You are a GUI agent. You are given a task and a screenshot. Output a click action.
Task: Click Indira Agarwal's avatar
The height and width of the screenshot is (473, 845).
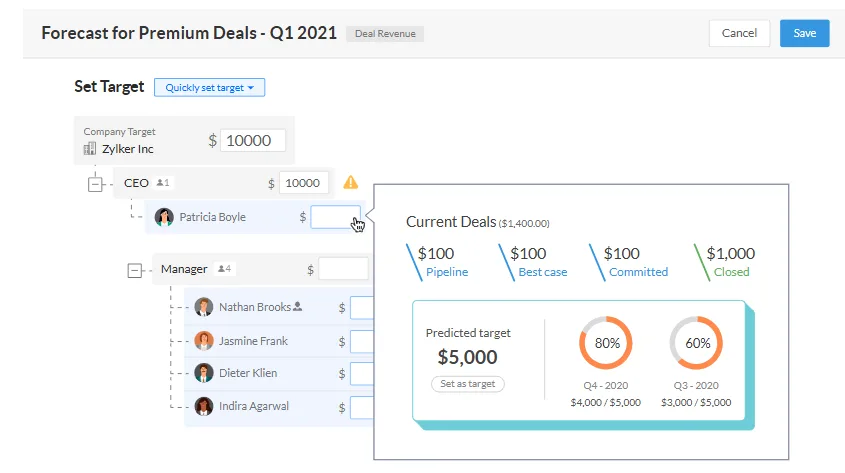coord(204,406)
